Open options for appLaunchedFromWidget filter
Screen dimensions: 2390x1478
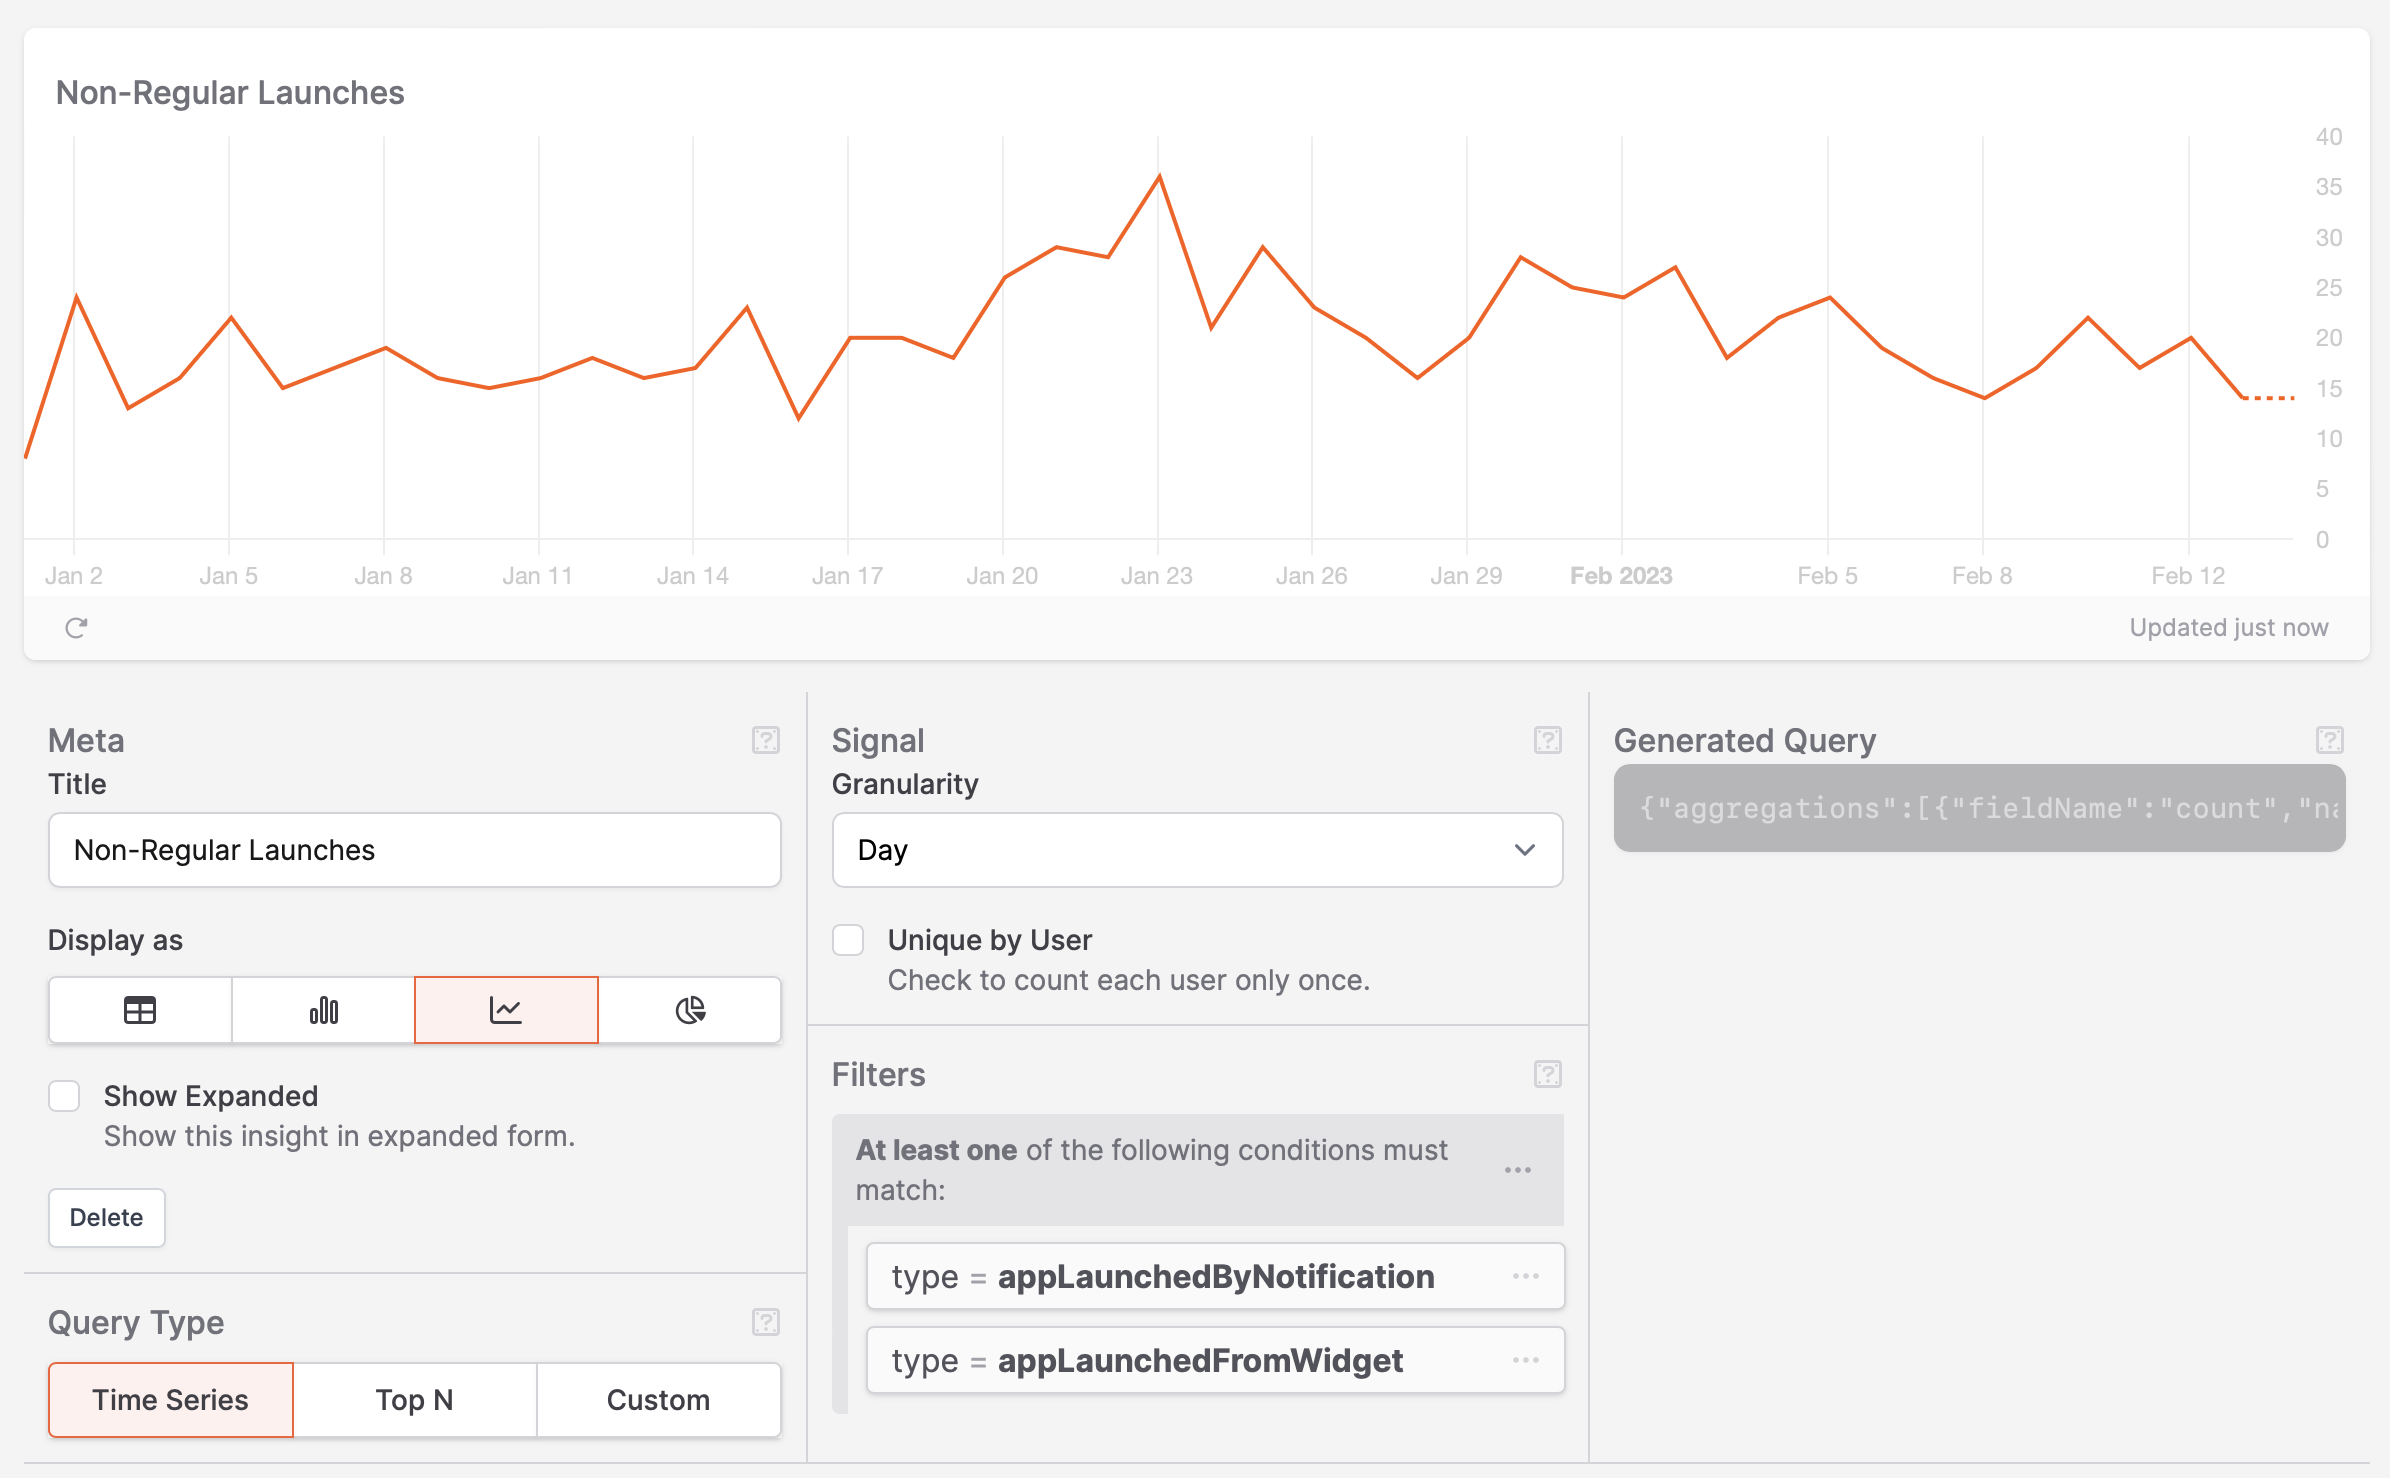point(1525,1360)
